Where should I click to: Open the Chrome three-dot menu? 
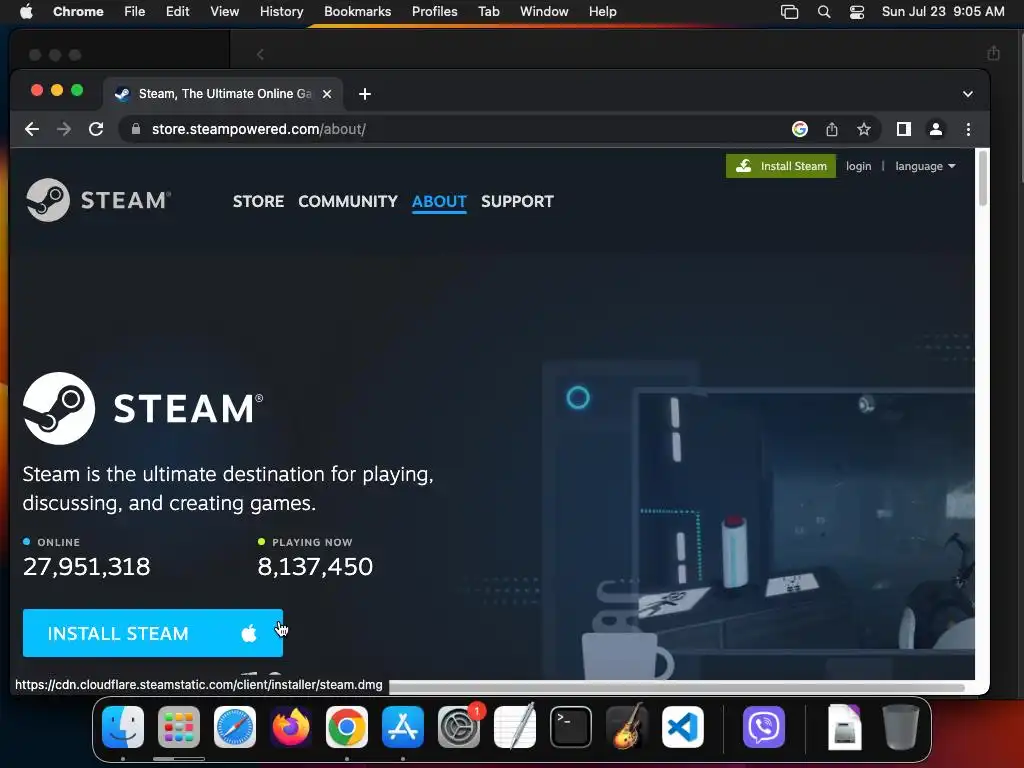coord(968,129)
